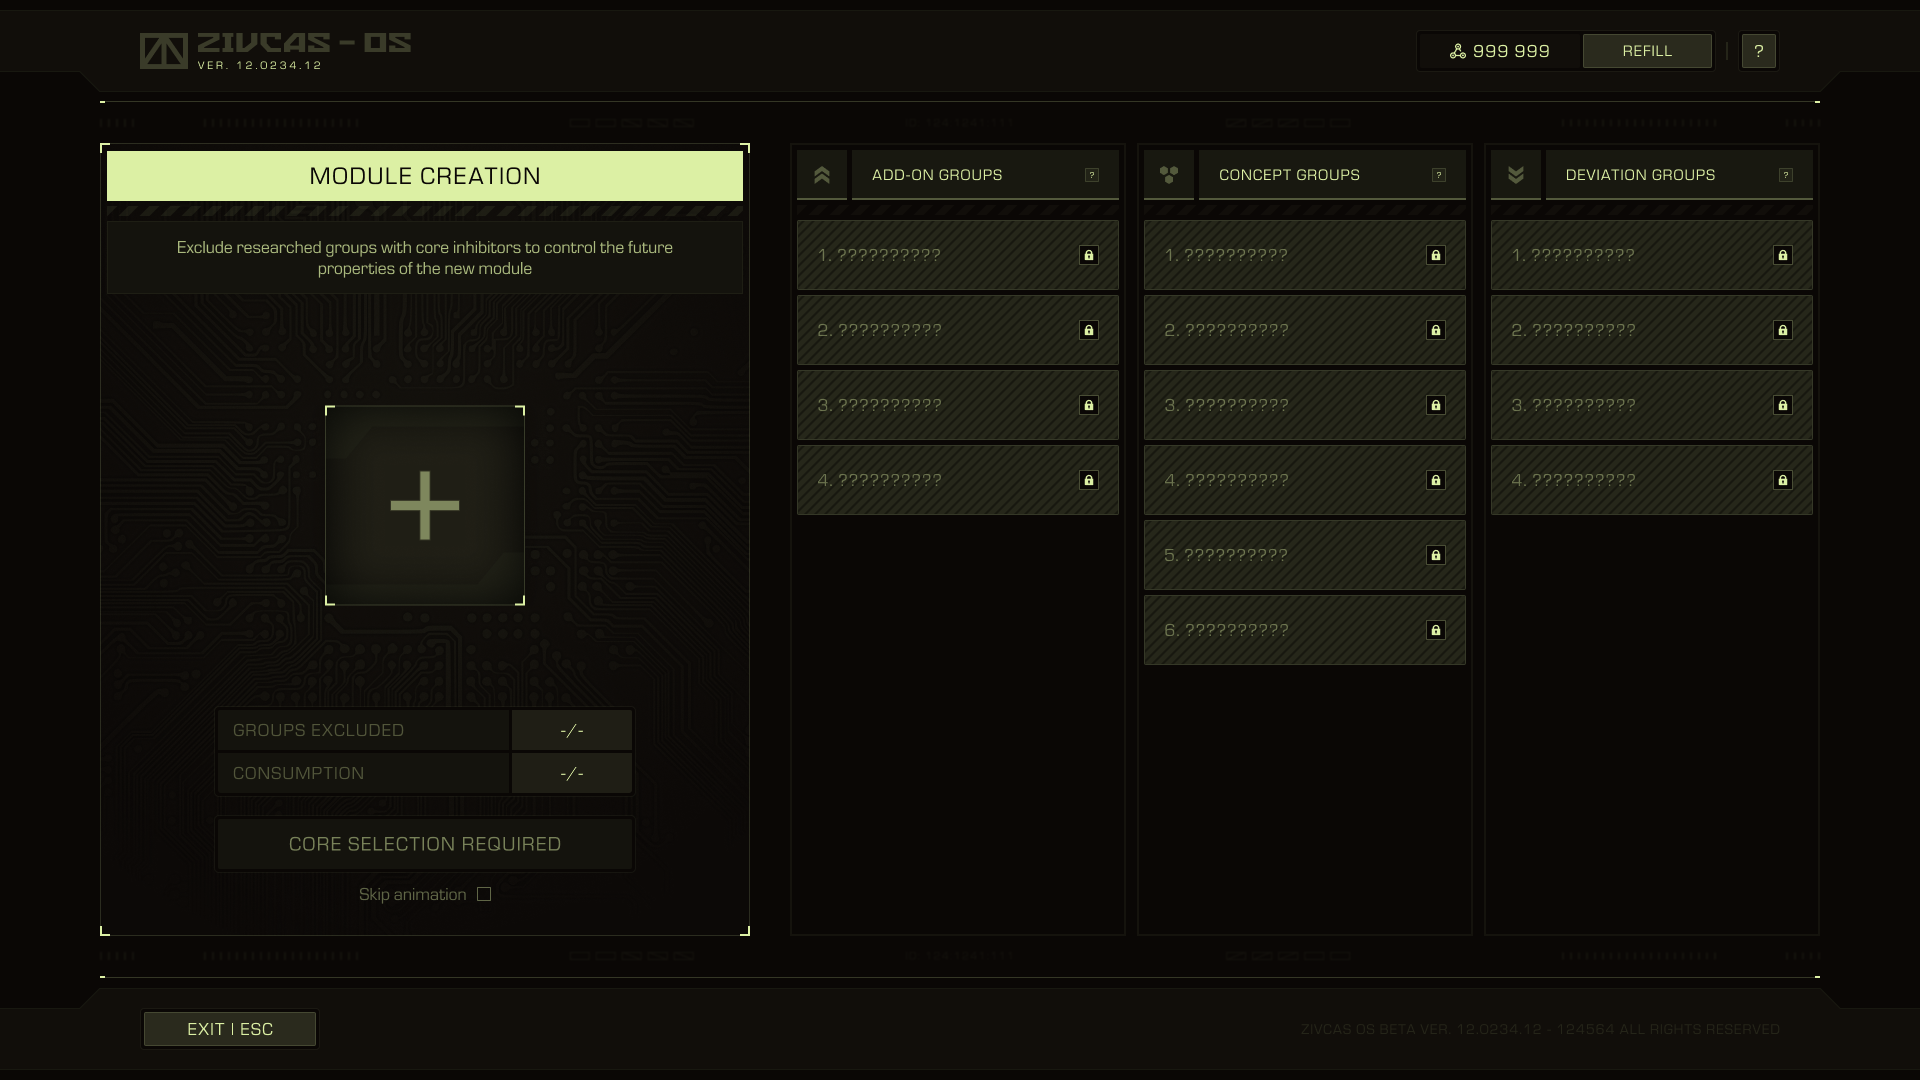Click the EXIT | ESC button

click(x=230, y=1029)
